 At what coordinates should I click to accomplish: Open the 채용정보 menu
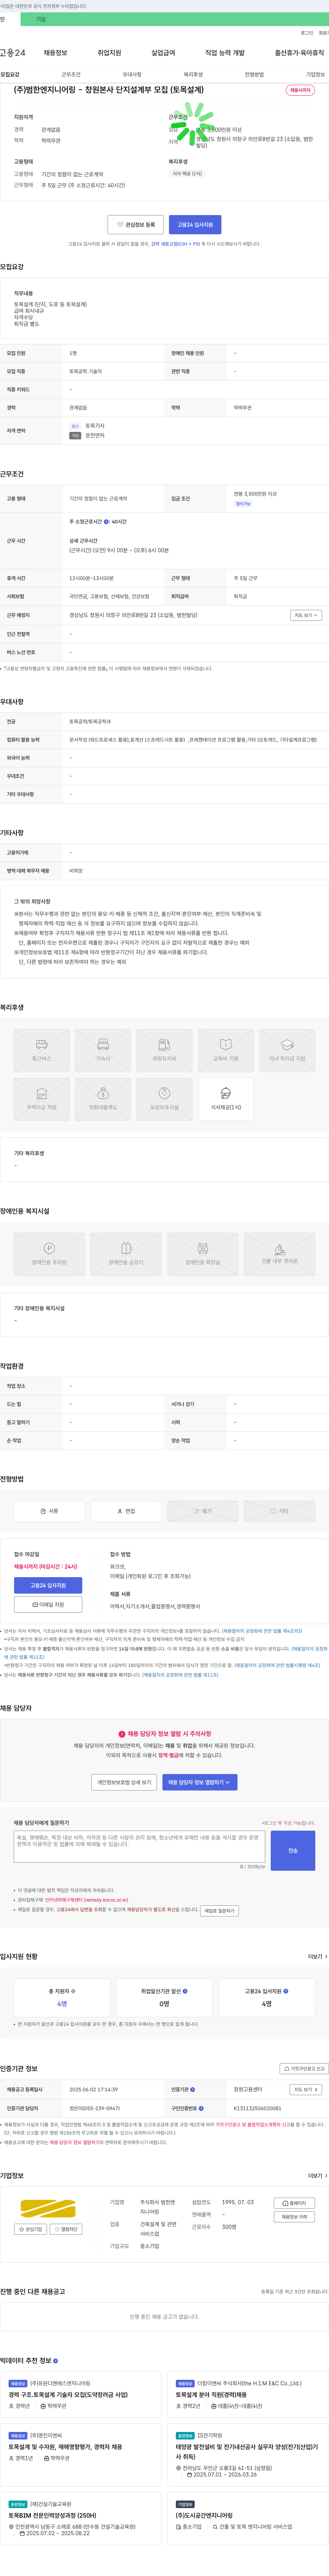coord(55,53)
